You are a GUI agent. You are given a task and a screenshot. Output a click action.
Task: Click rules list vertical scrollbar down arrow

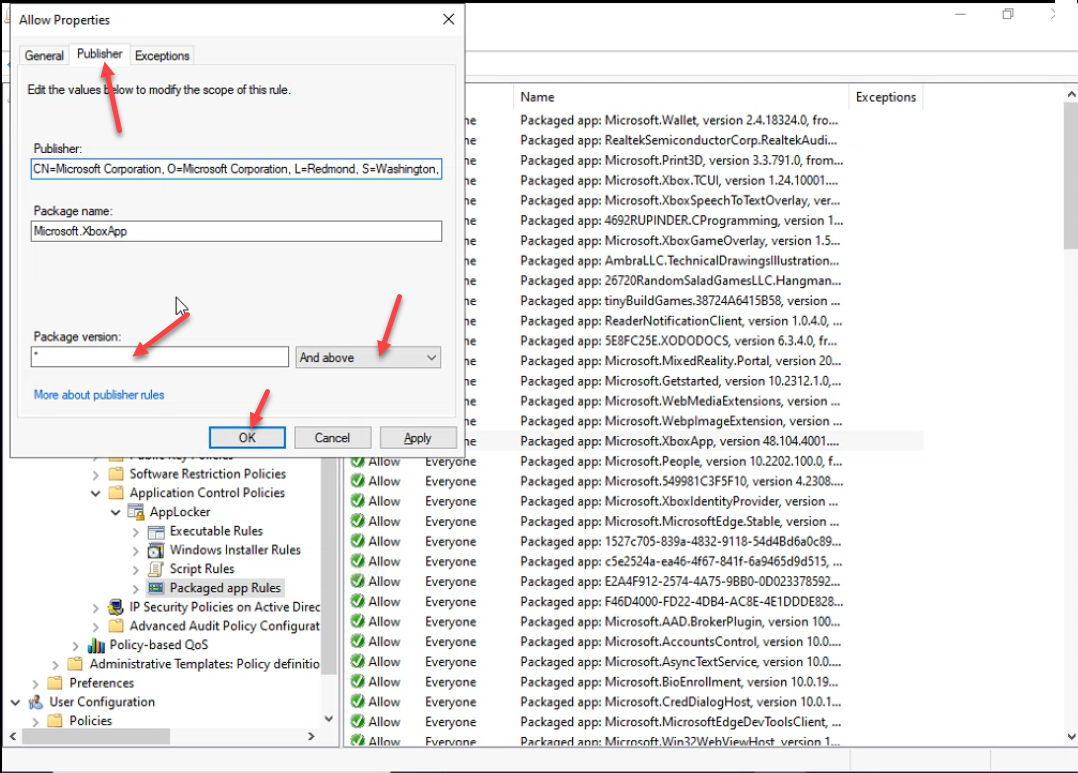point(1070,737)
